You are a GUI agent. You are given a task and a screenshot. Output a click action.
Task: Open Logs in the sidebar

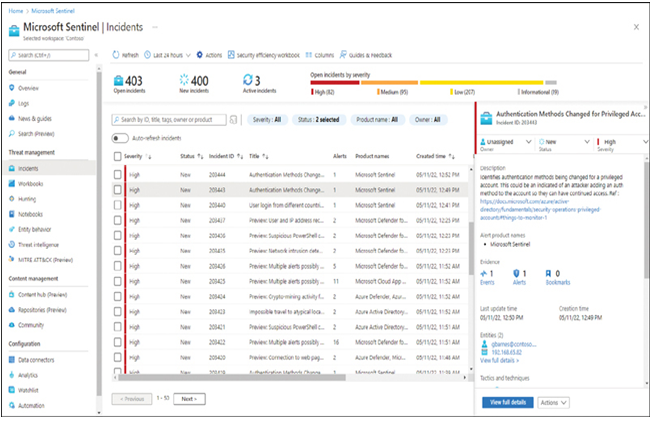click(x=23, y=103)
